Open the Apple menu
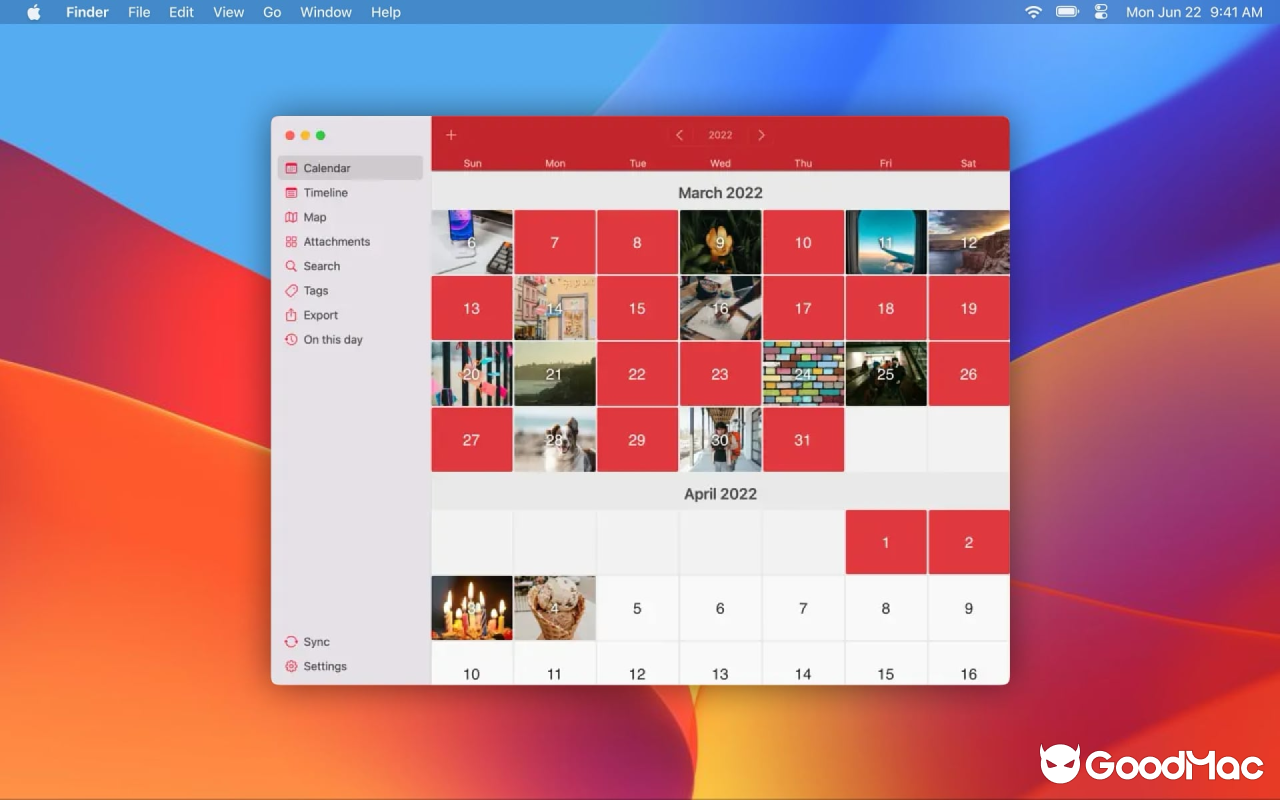1280x800 pixels. pos(34,12)
